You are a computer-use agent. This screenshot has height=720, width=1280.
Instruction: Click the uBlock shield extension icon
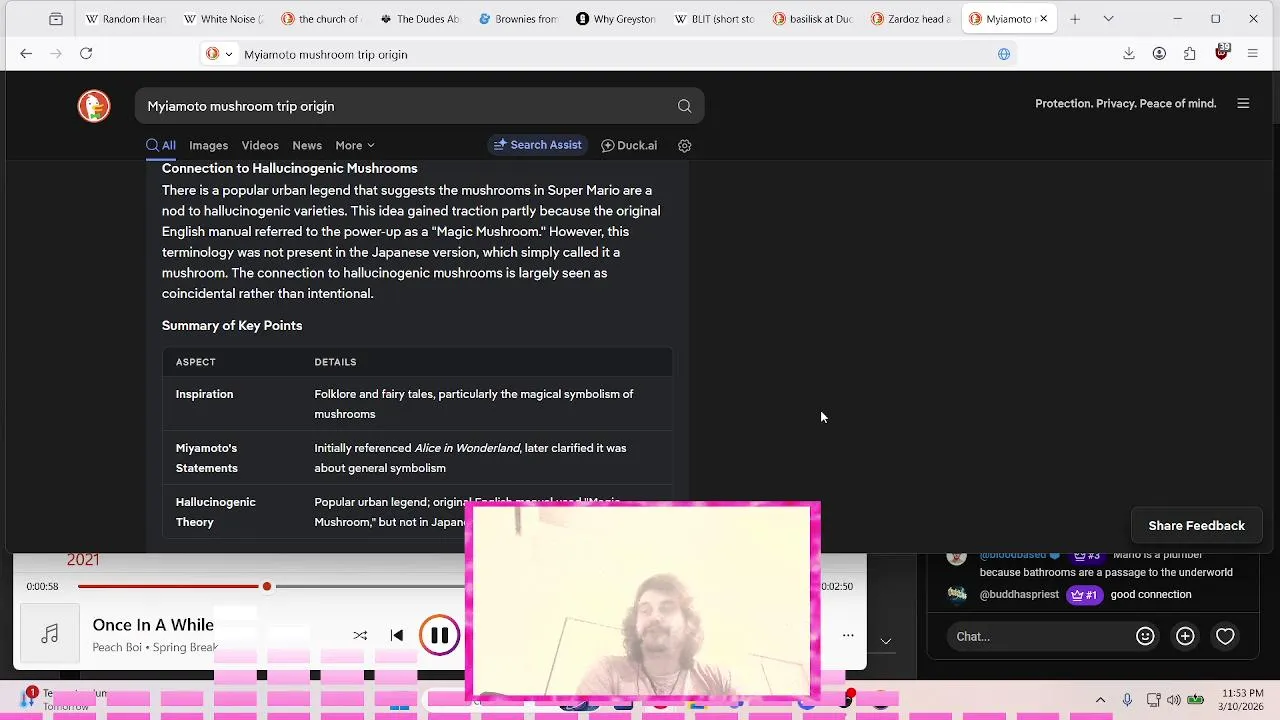tap(1221, 52)
